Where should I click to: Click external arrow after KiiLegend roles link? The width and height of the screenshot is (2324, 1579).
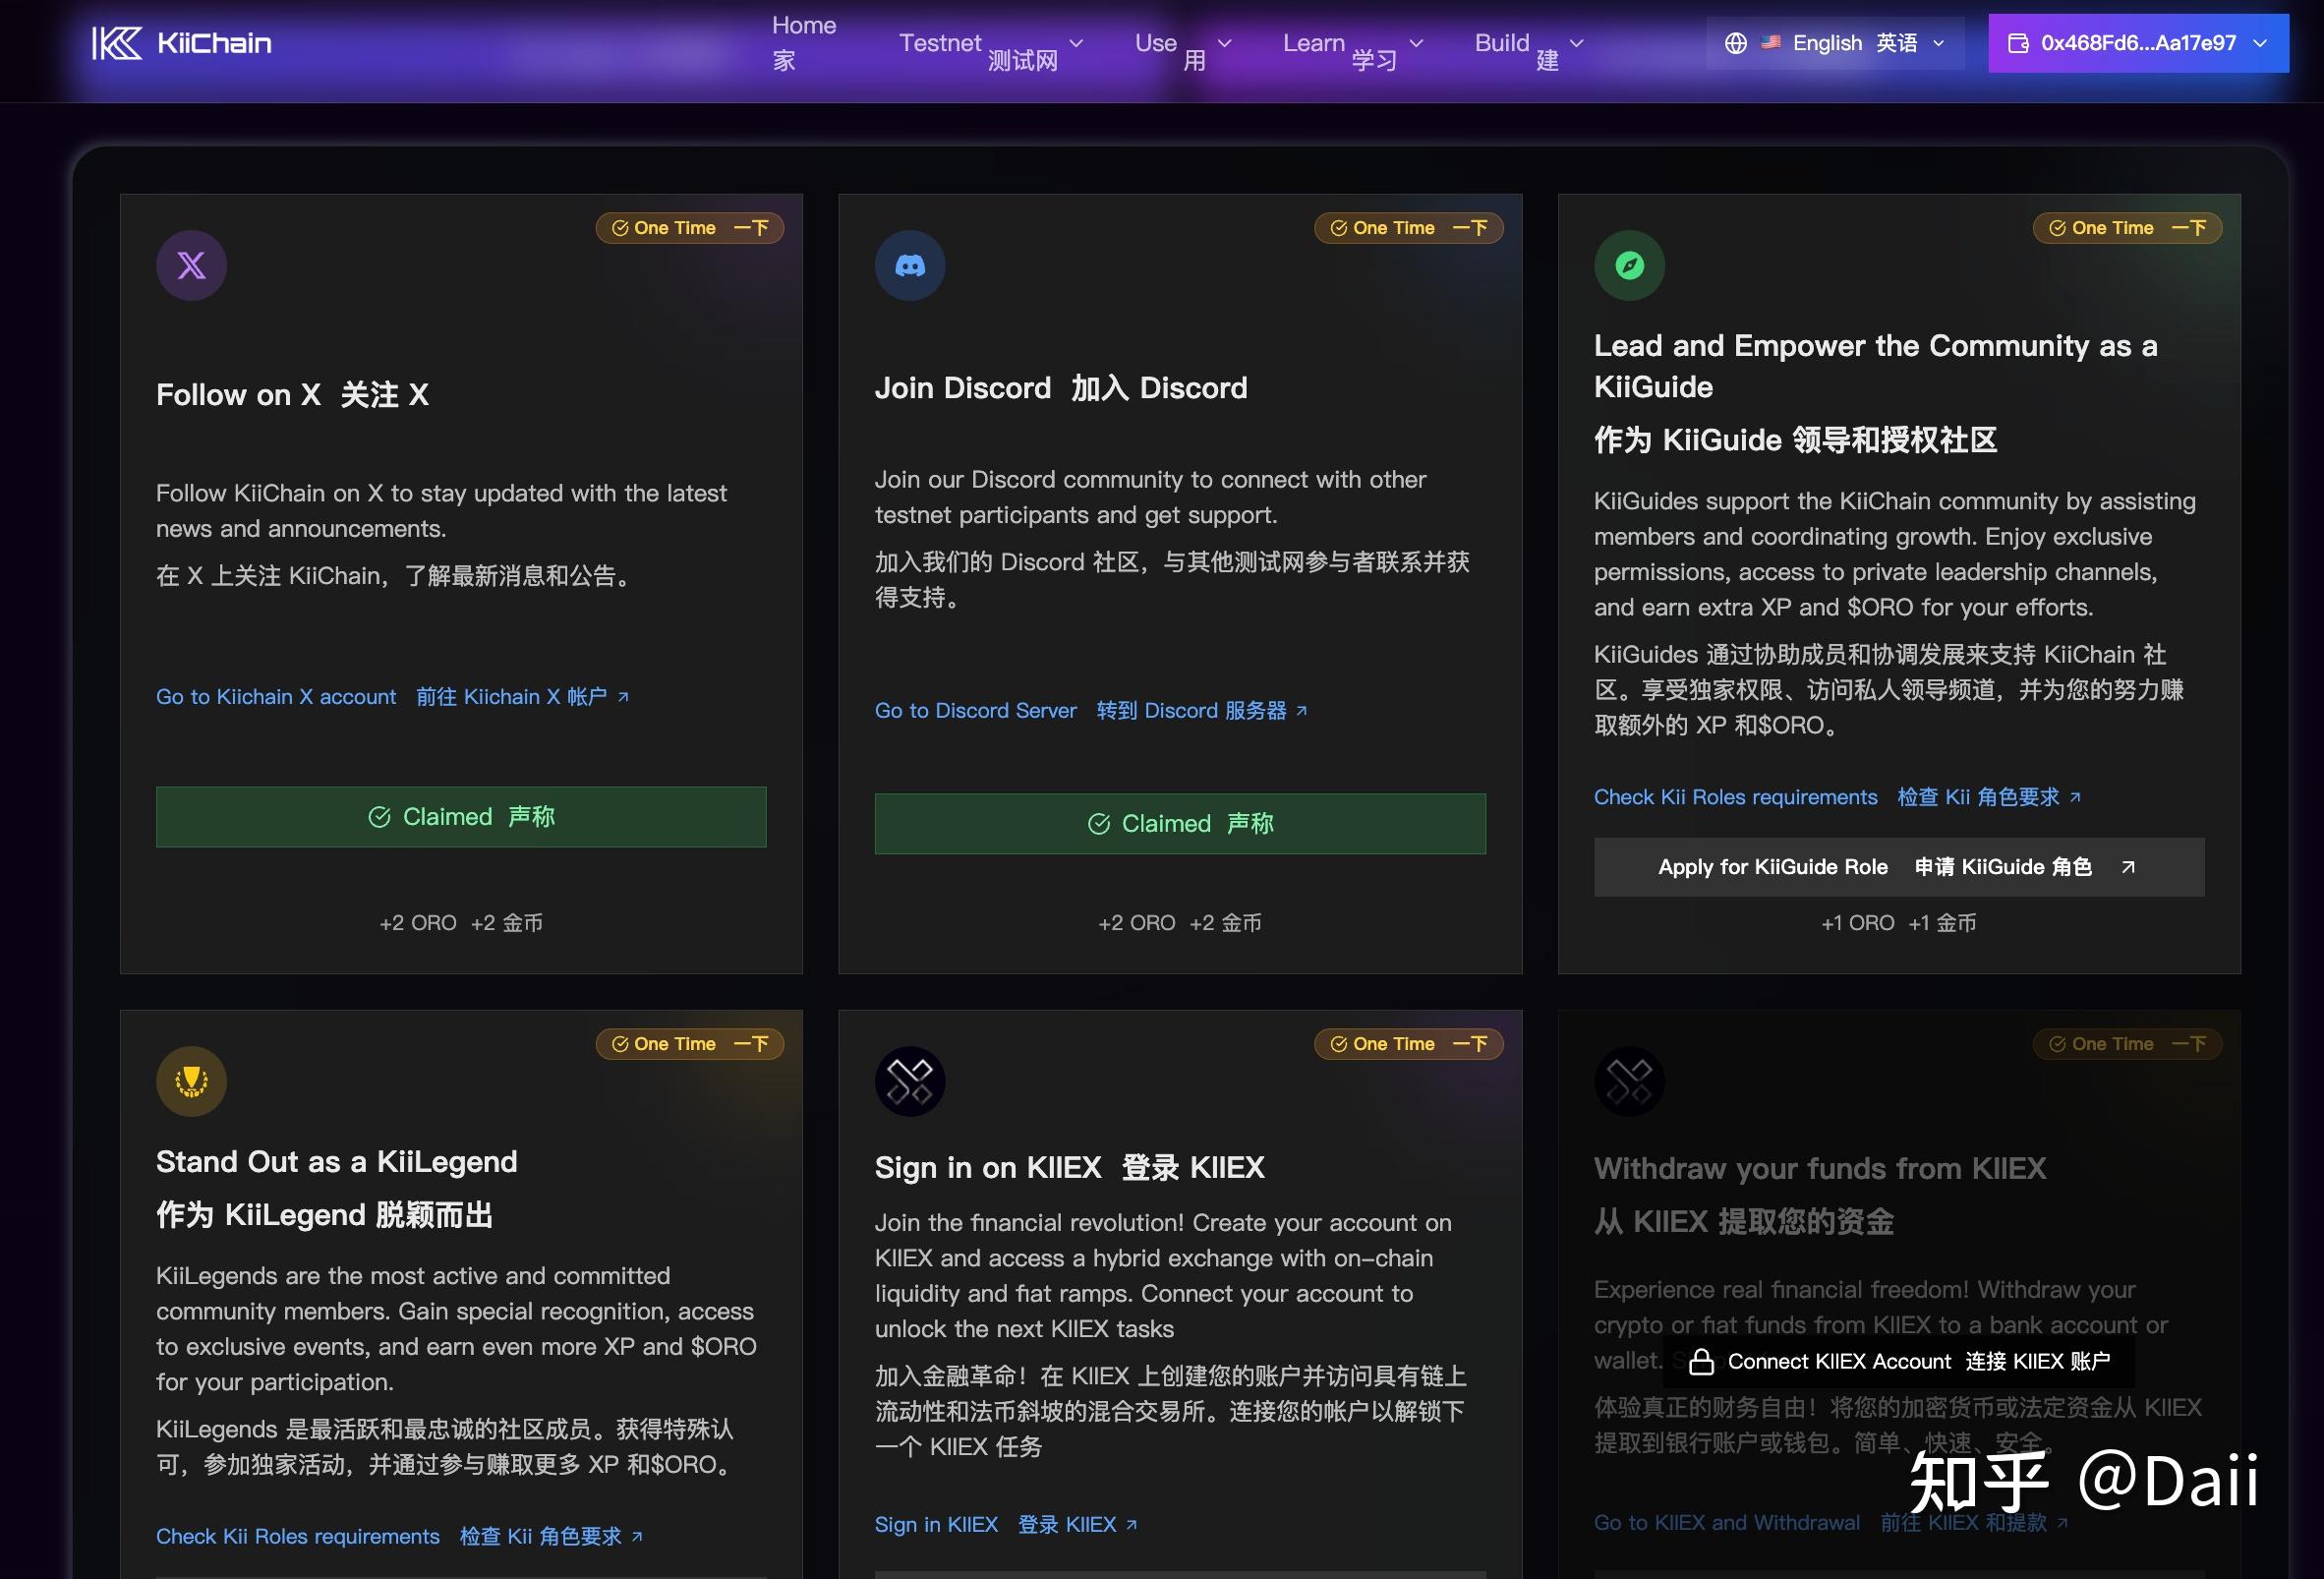(x=638, y=1536)
